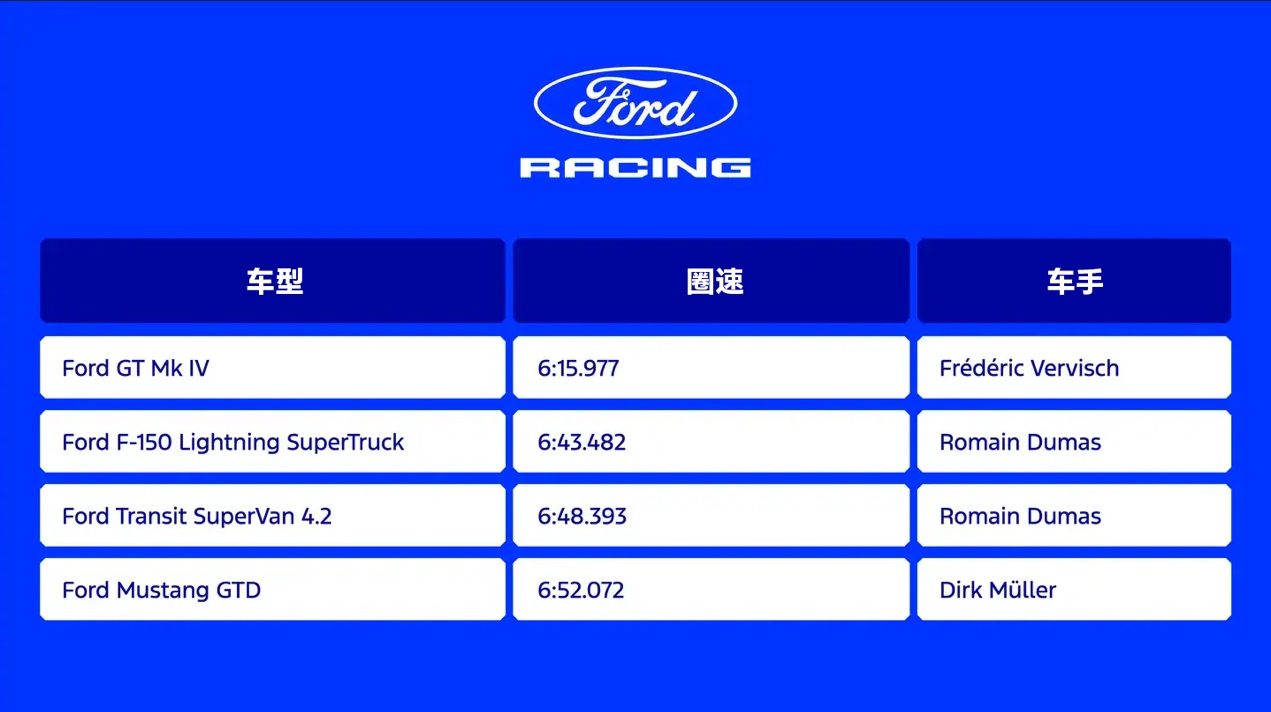Click the 车手 column header
Screen dimensions: 1271x712
(x=1074, y=281)
